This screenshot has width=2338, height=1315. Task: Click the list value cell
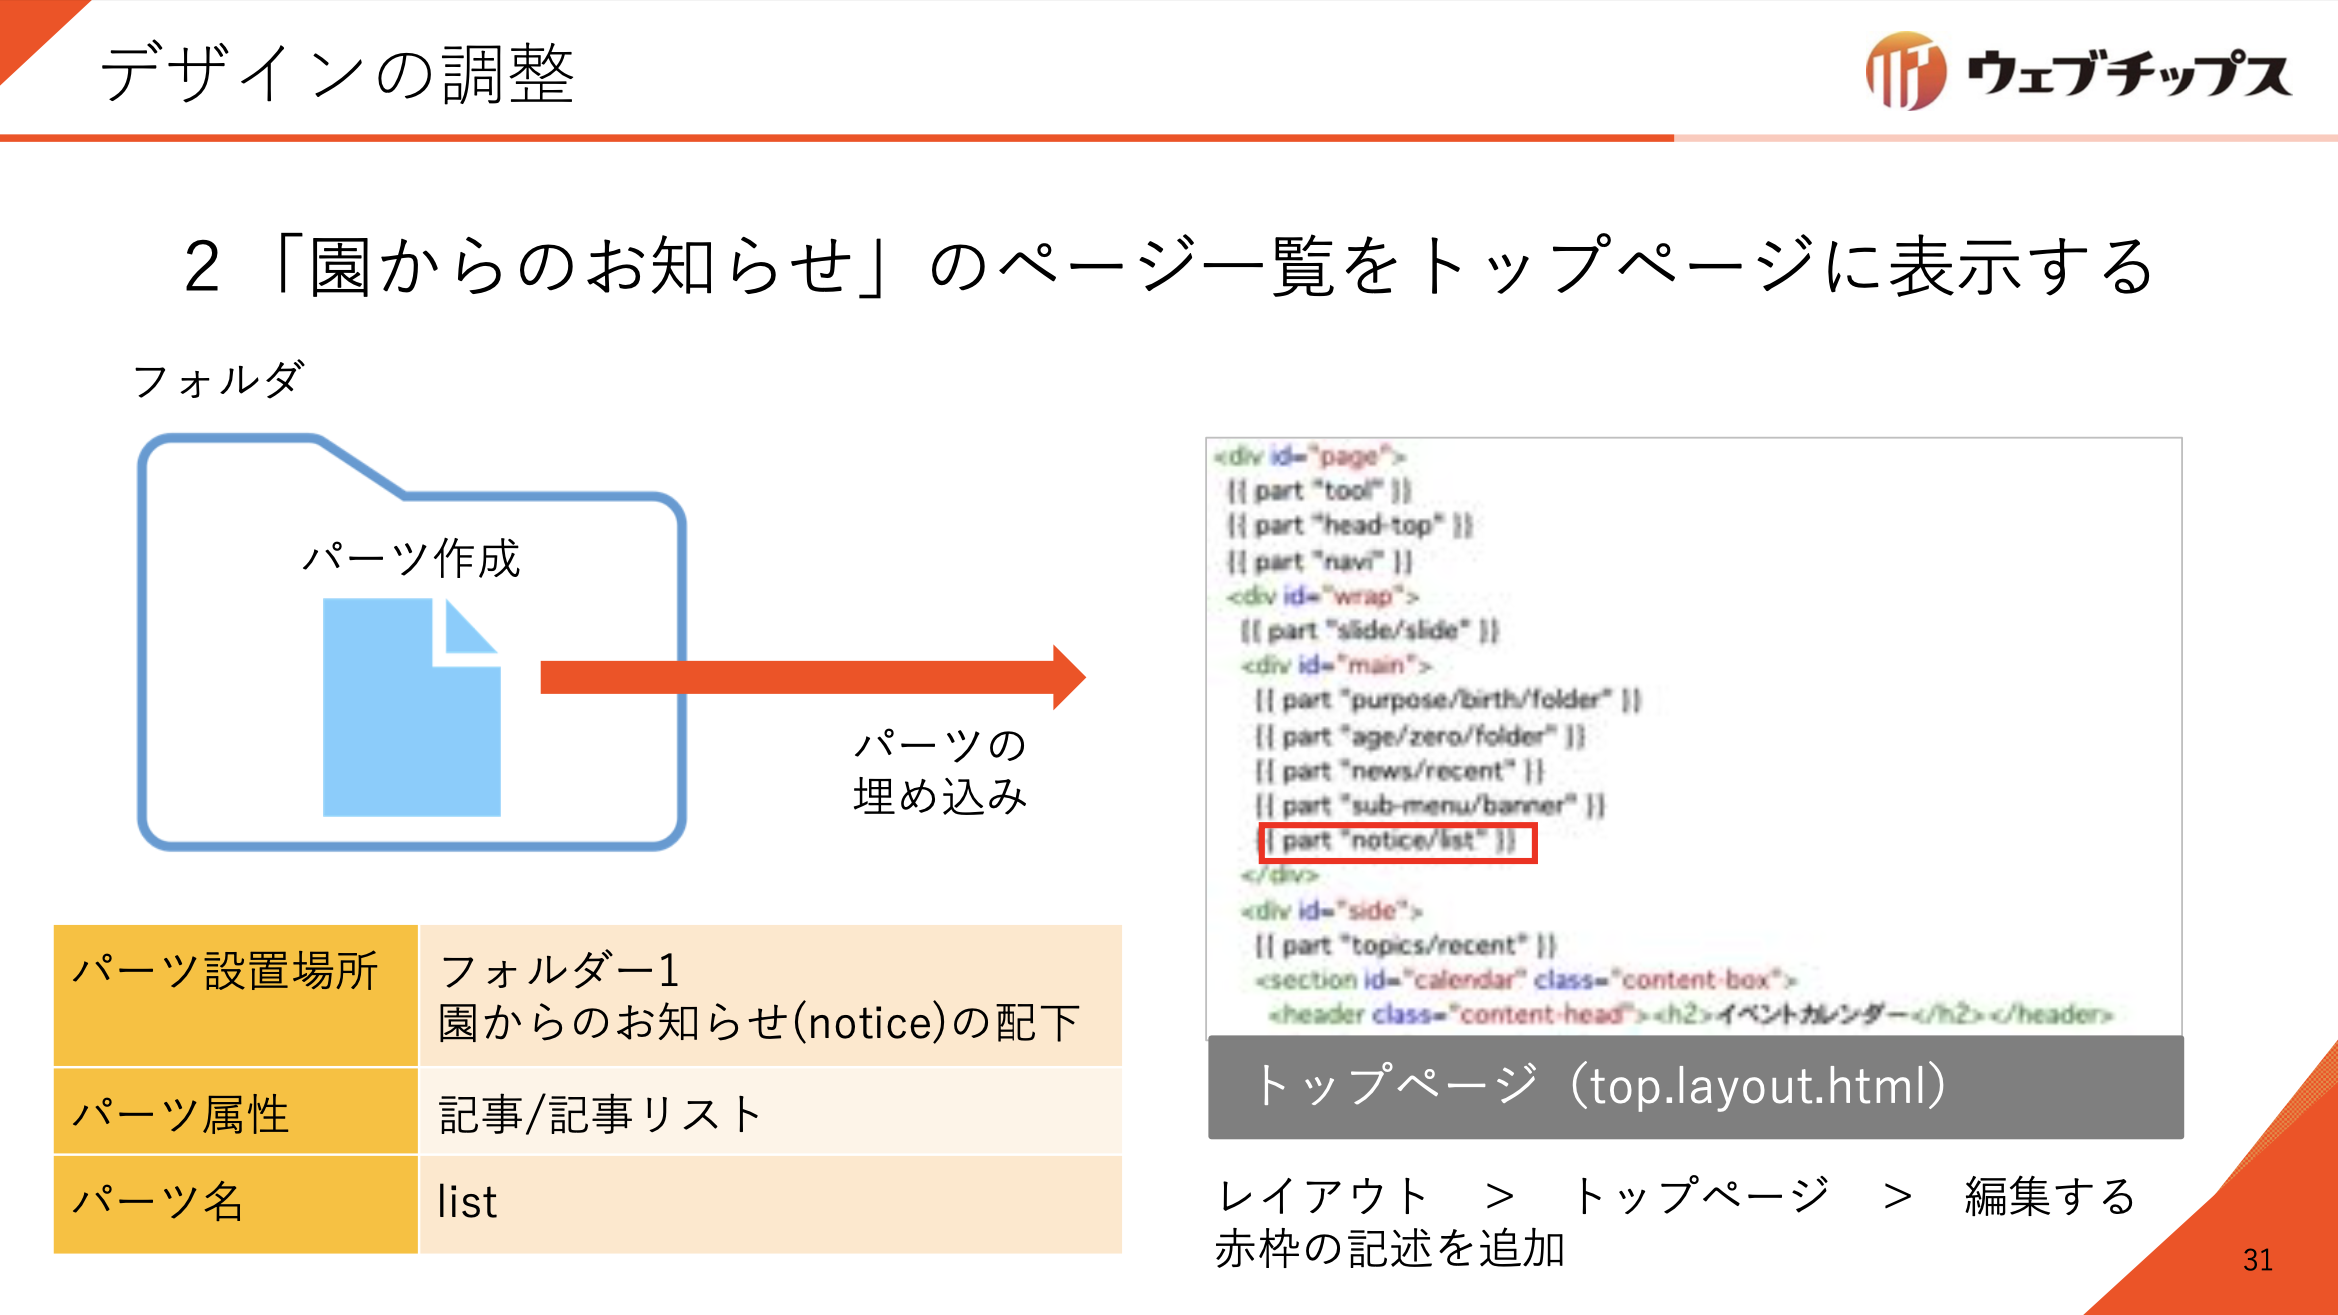(771, 1204)
